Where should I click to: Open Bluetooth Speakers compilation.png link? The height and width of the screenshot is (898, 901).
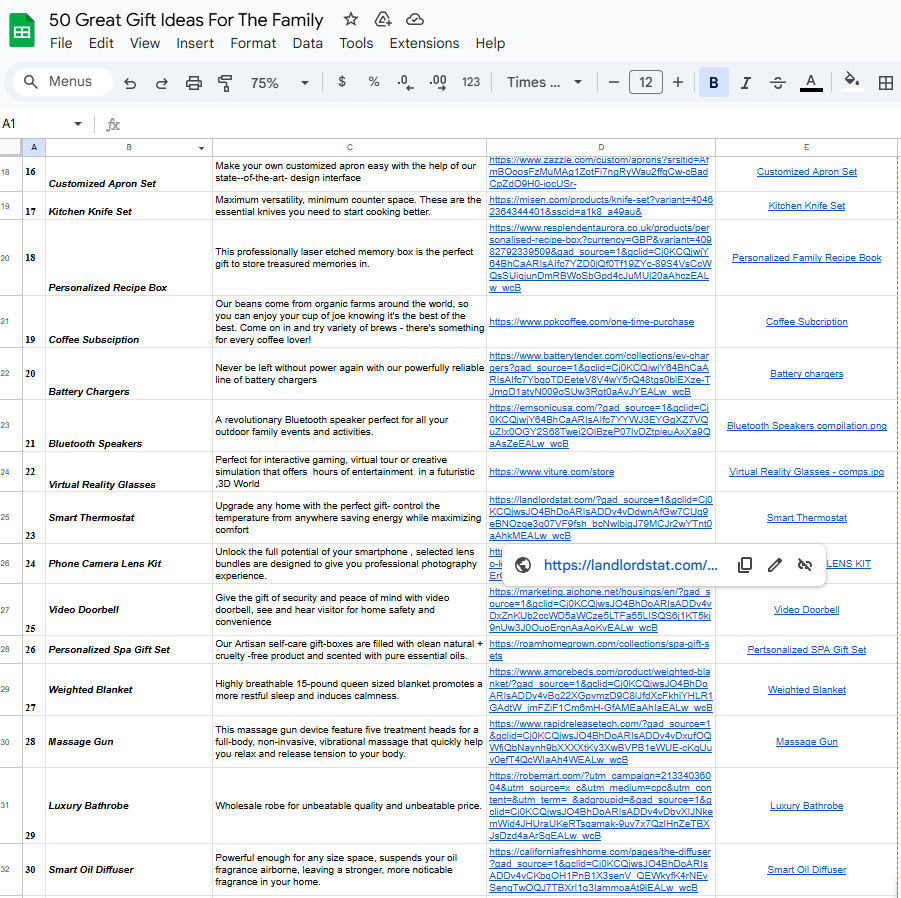click(x=806, y=426)
